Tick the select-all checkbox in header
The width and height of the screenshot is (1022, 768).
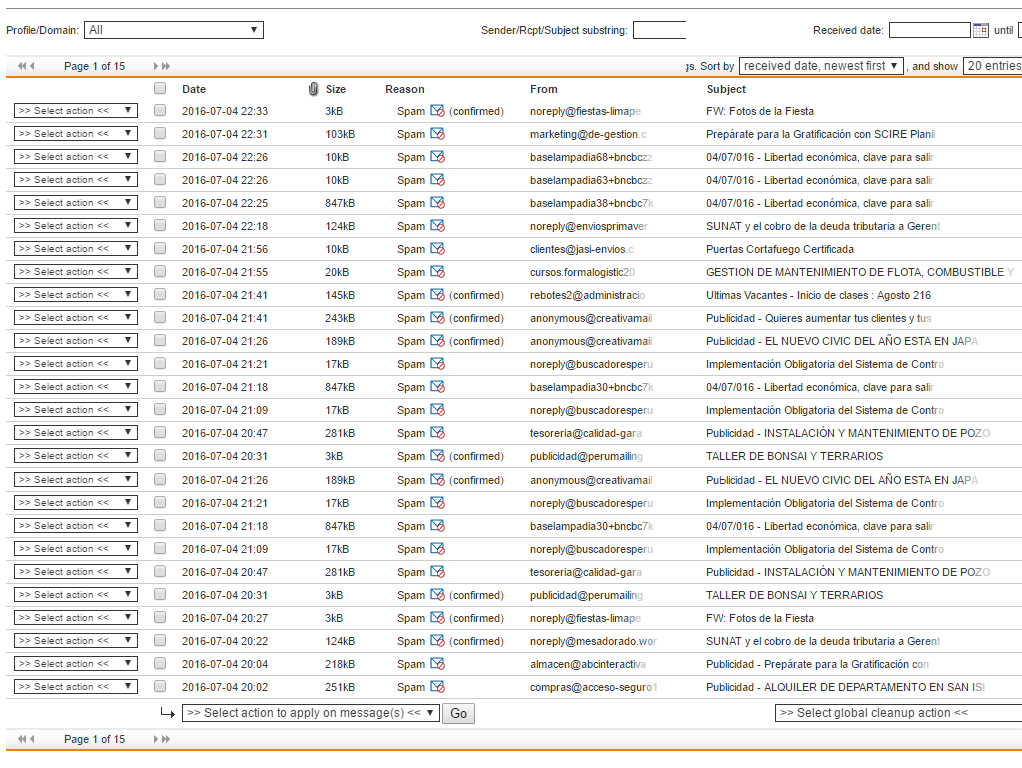(160, 88)
